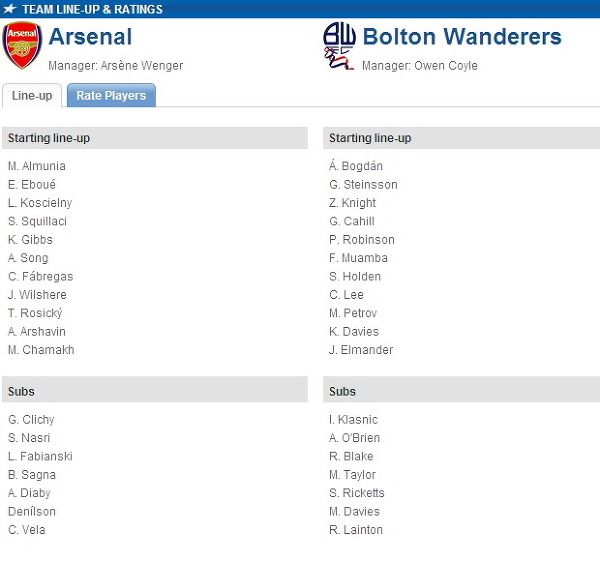The width and height of the screenshot is (600, 561).
Task: Click on G. Cahill in Bolton line-up
Action: coord(352,221)
